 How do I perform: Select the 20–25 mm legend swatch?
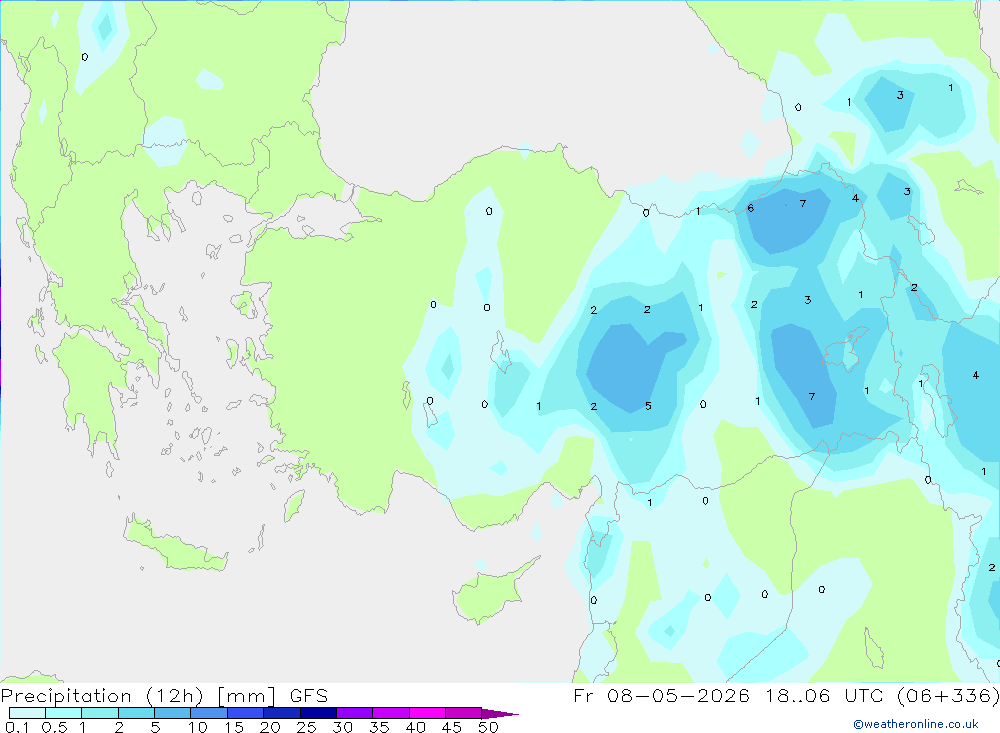[x=282, y=713]
